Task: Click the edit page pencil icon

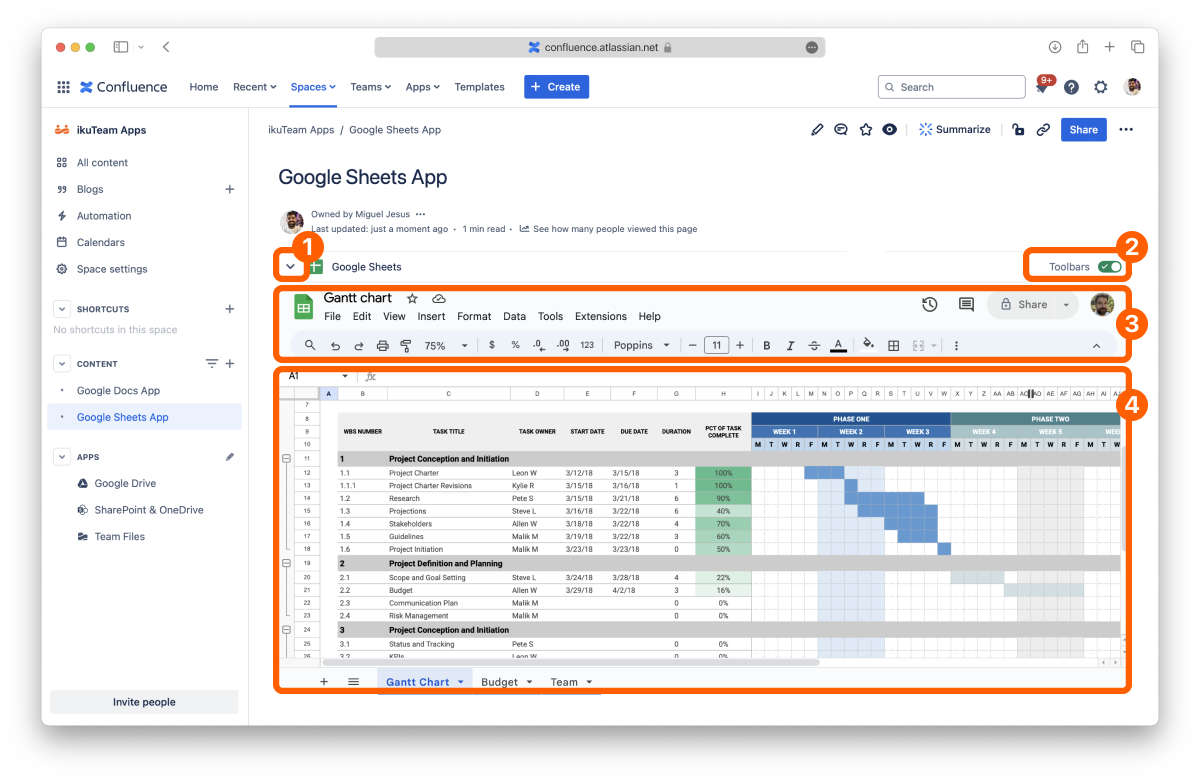Action: tap(817, 129)
